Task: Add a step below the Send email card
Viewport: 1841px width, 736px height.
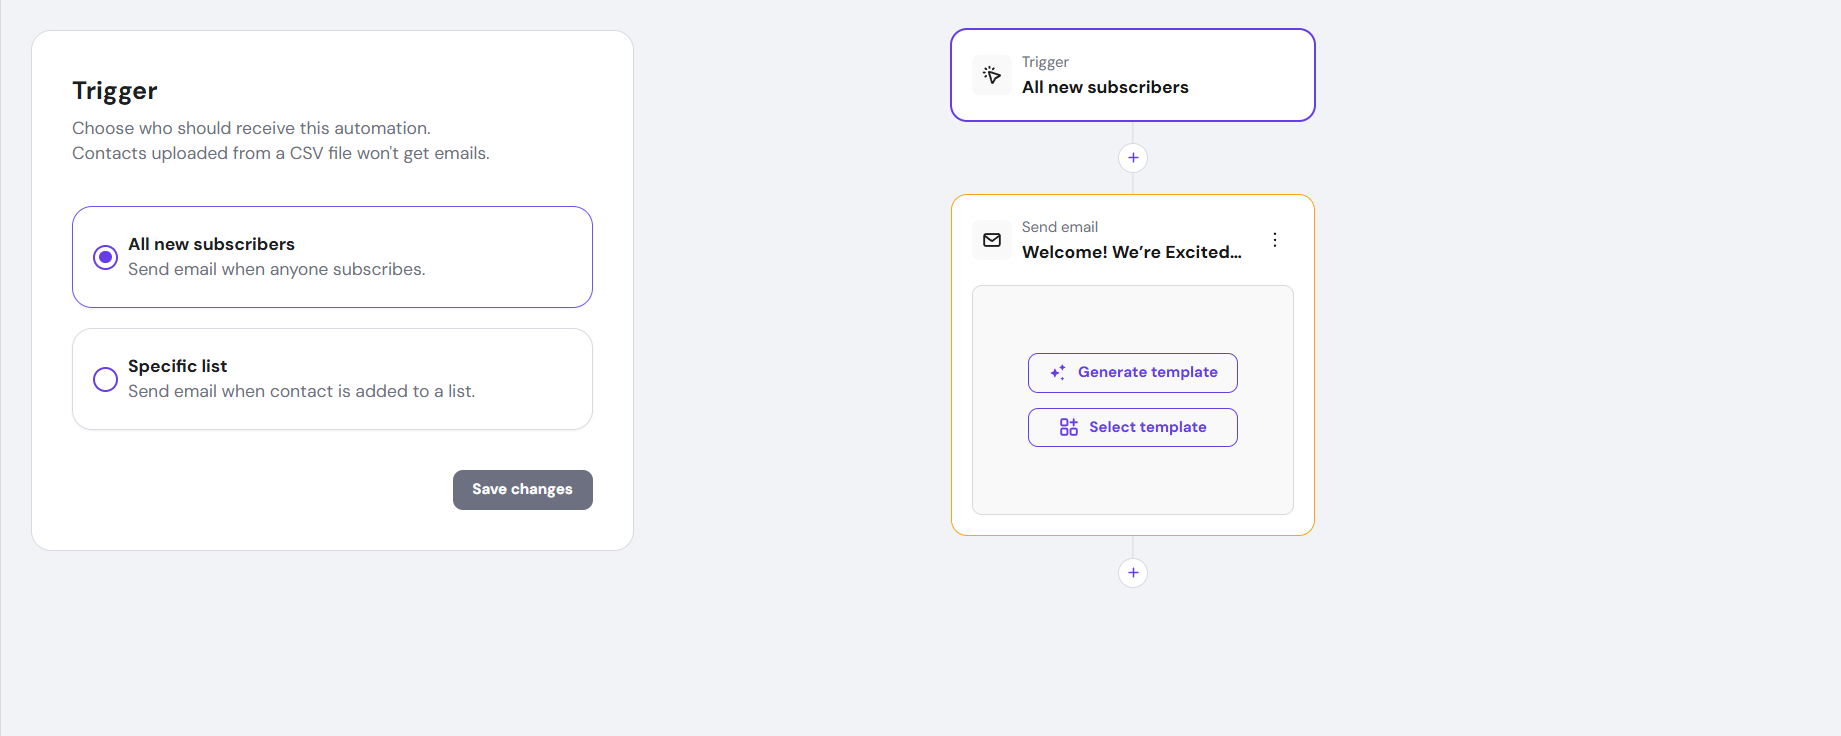Action: tap(1132, 573)
